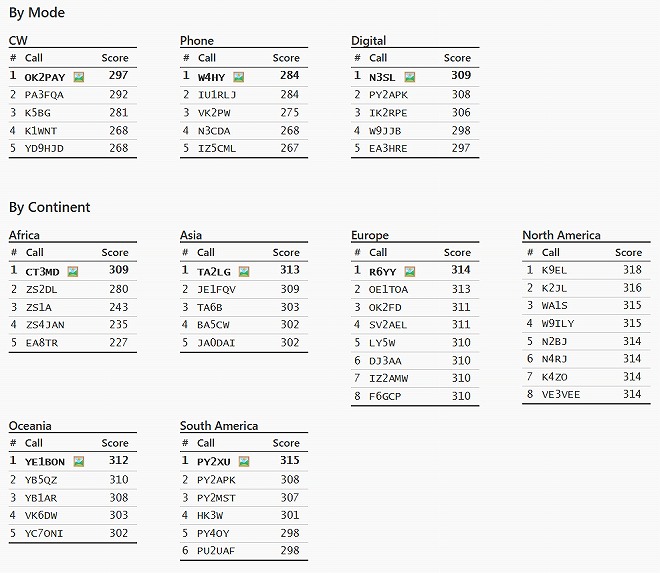660x573 pixels.
Task: Open the picture icon beside R6YY
Action: point(410,272)
